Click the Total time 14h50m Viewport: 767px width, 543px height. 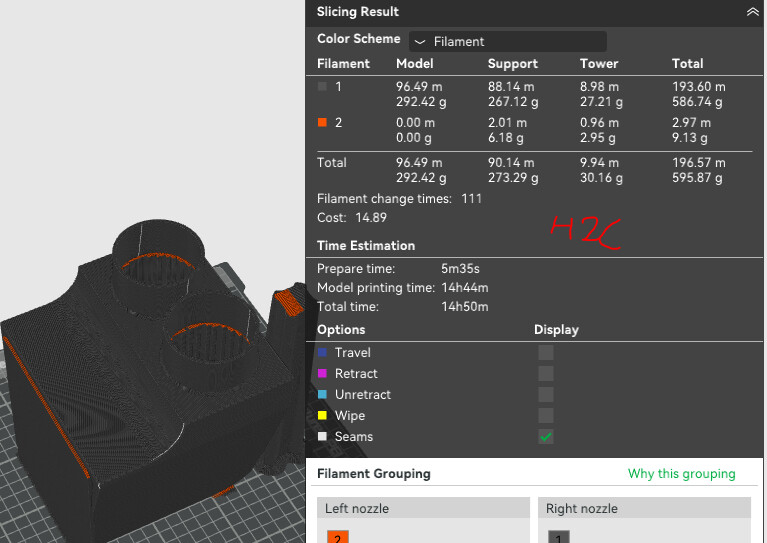(x=465, y=307)
